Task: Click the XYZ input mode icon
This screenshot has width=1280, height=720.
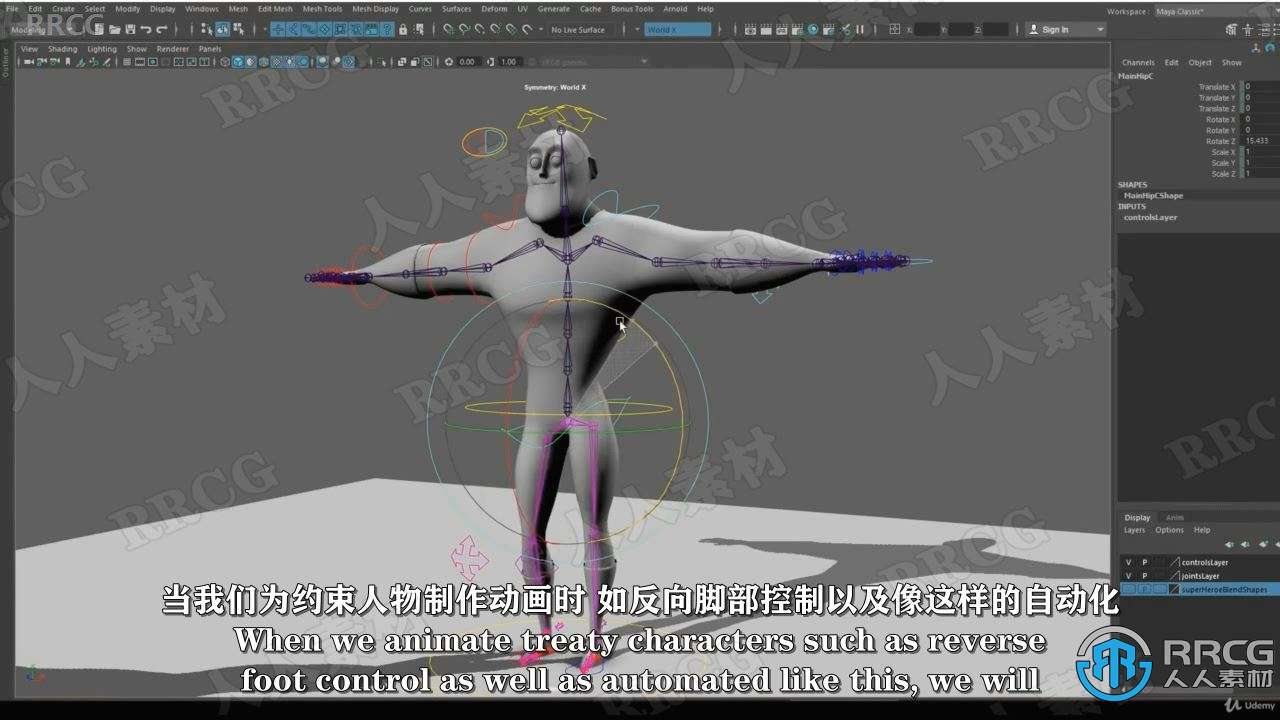Action: click(x=894, y=29)
